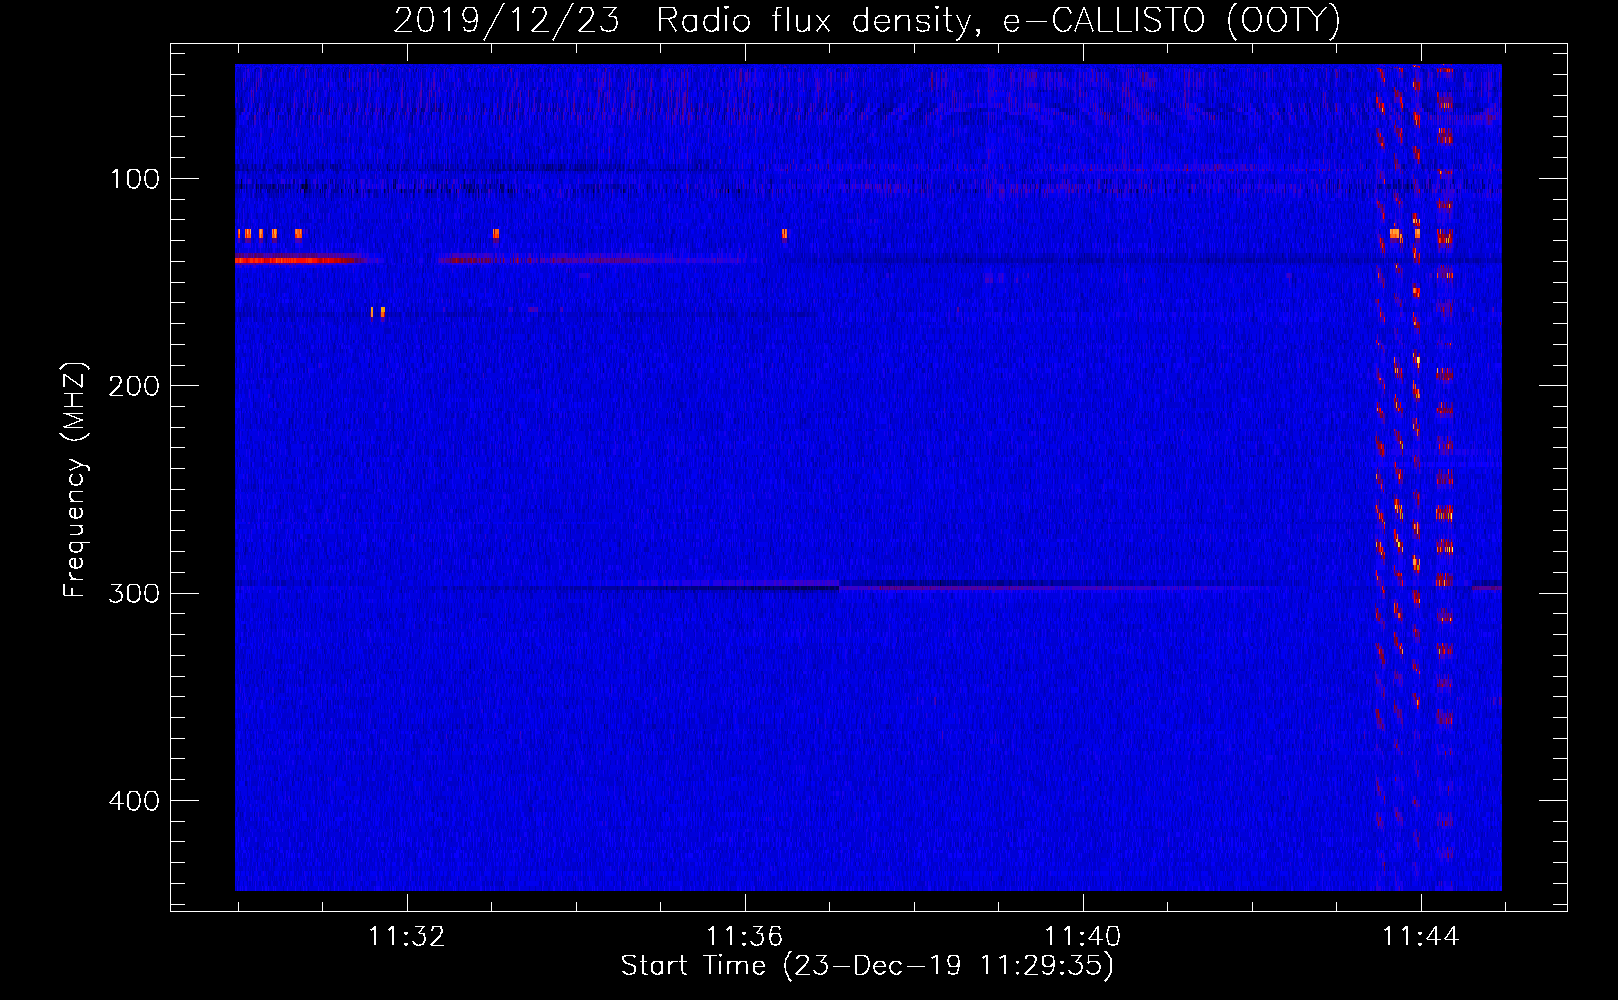The image size is (1618, 1000).
Task: Click the 11:44 time tick label
Action: (x=1421, y=937)
